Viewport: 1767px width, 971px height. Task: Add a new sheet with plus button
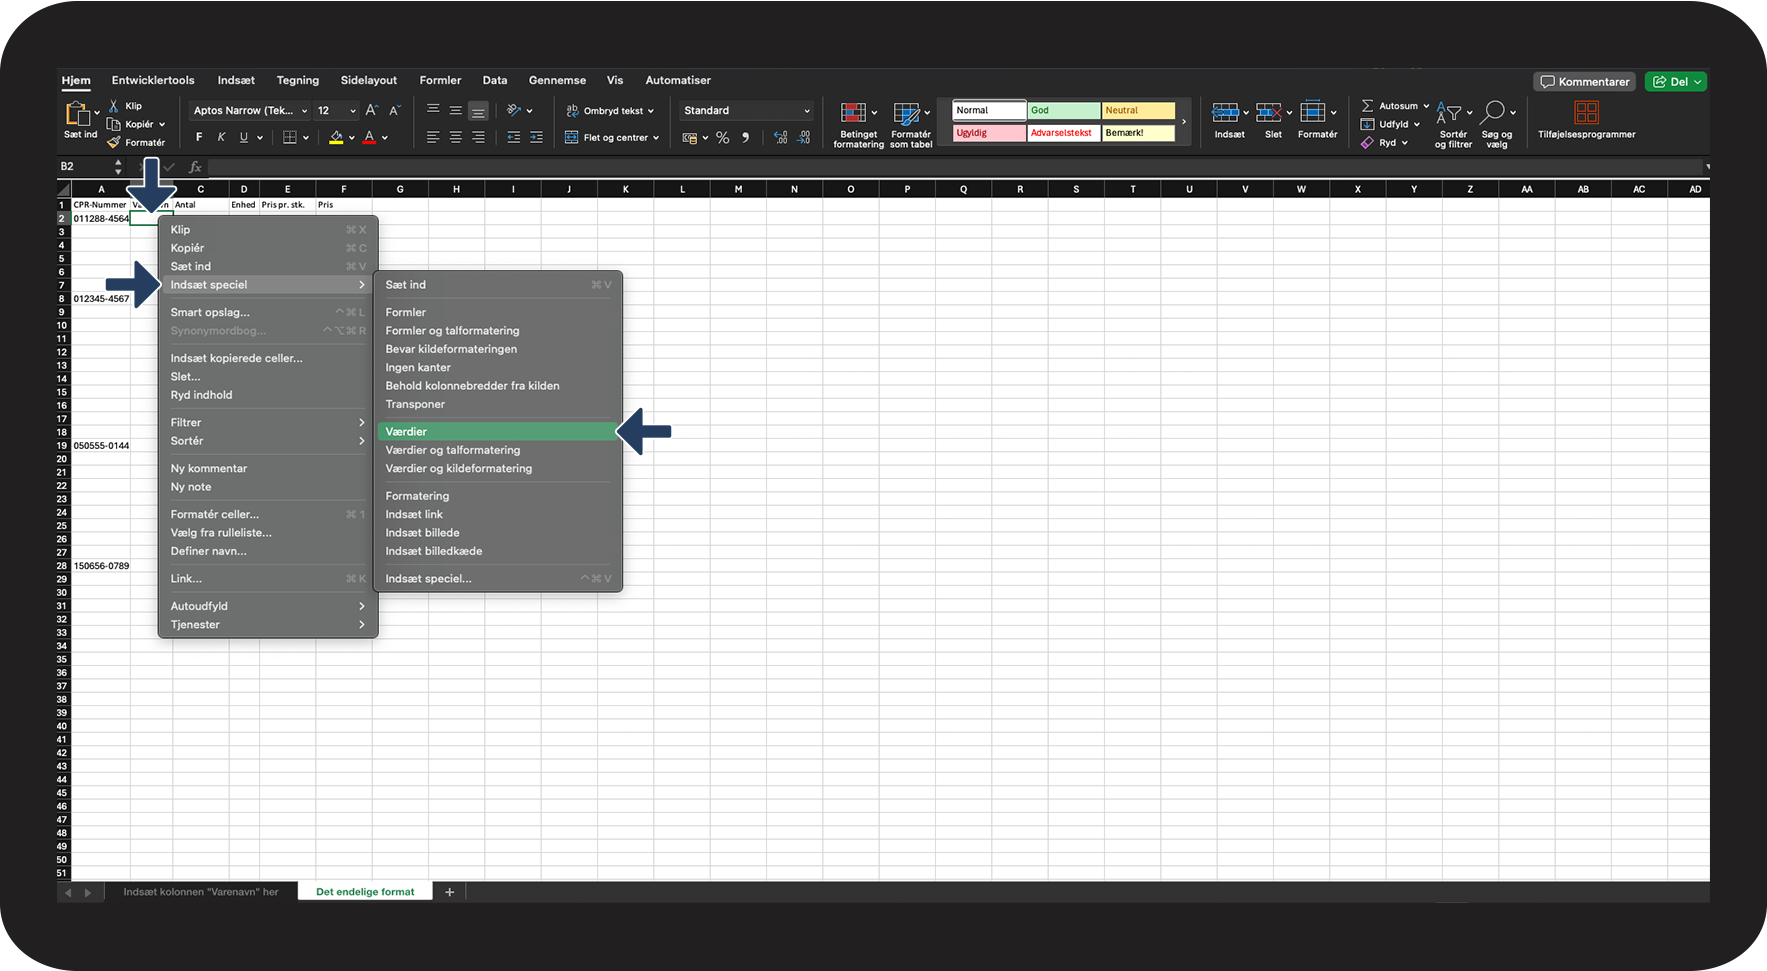click(450, 892)
